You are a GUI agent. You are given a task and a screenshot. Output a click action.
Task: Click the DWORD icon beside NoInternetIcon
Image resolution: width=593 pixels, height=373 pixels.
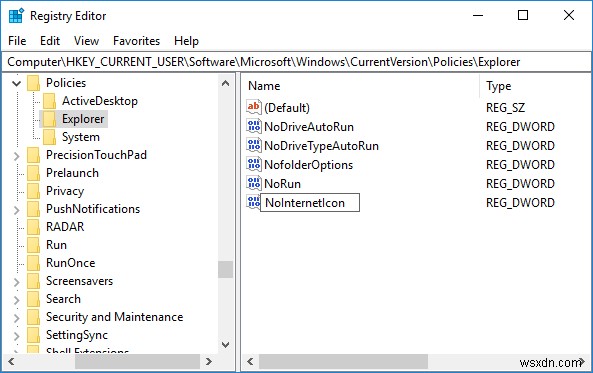[x=253, y=202]
